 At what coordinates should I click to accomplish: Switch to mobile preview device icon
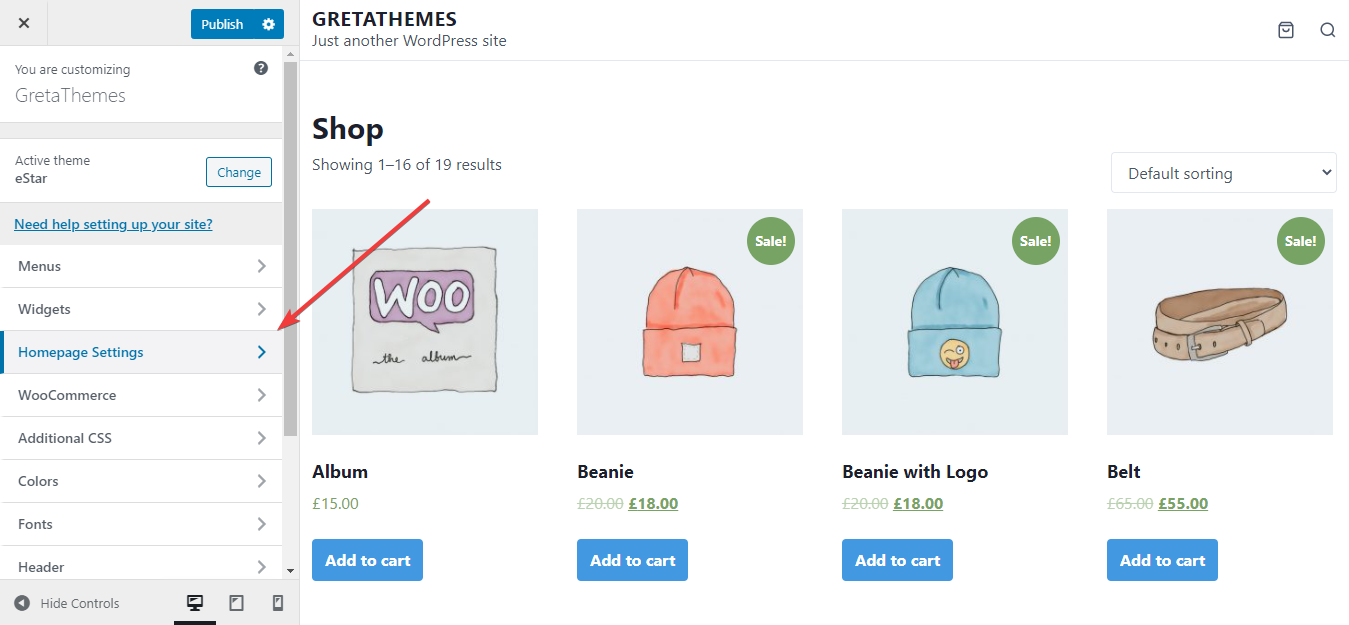(x=278, y=603)
